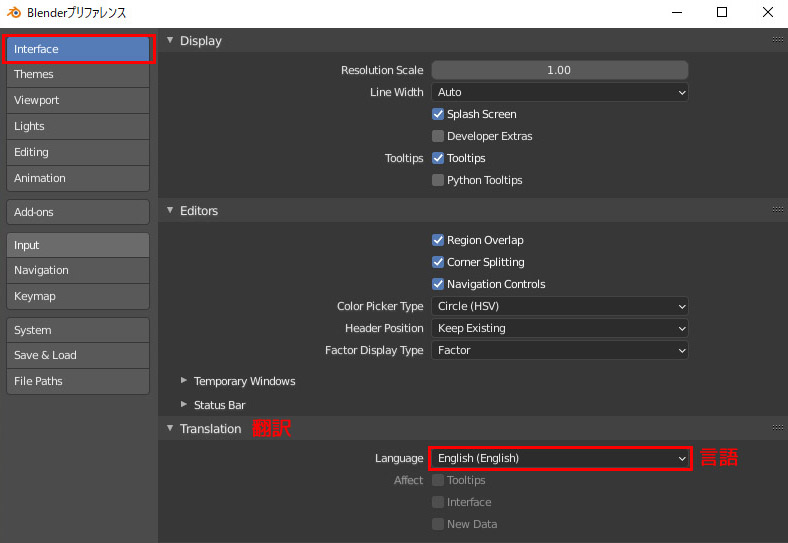
Task: Click the Factor Display Type label
Action: coord(374,350)
